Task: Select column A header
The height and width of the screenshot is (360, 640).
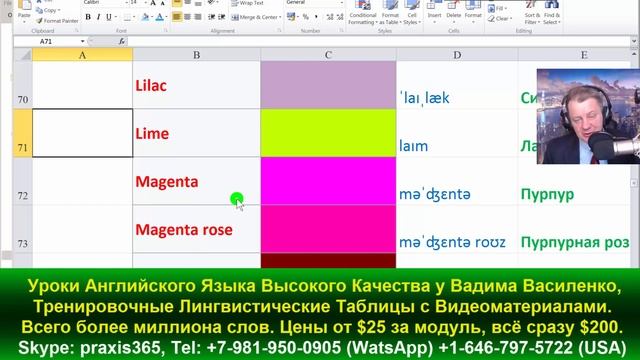Action: (82, 55)
